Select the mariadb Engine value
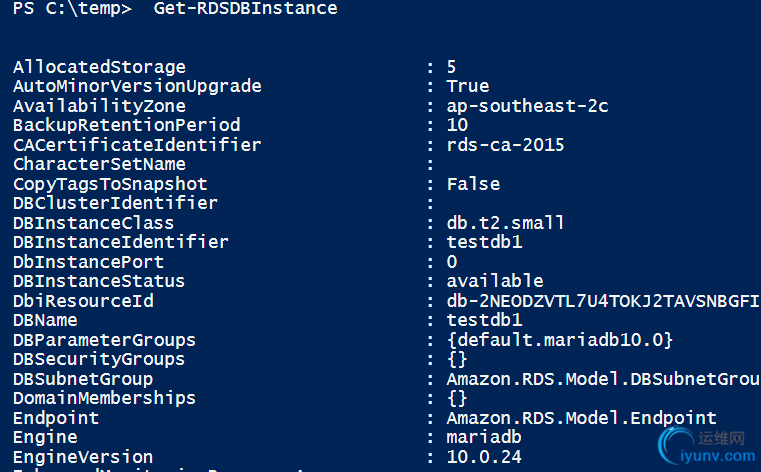The width and height of the screenshot is (761, 472). click(x=484, y=437)
